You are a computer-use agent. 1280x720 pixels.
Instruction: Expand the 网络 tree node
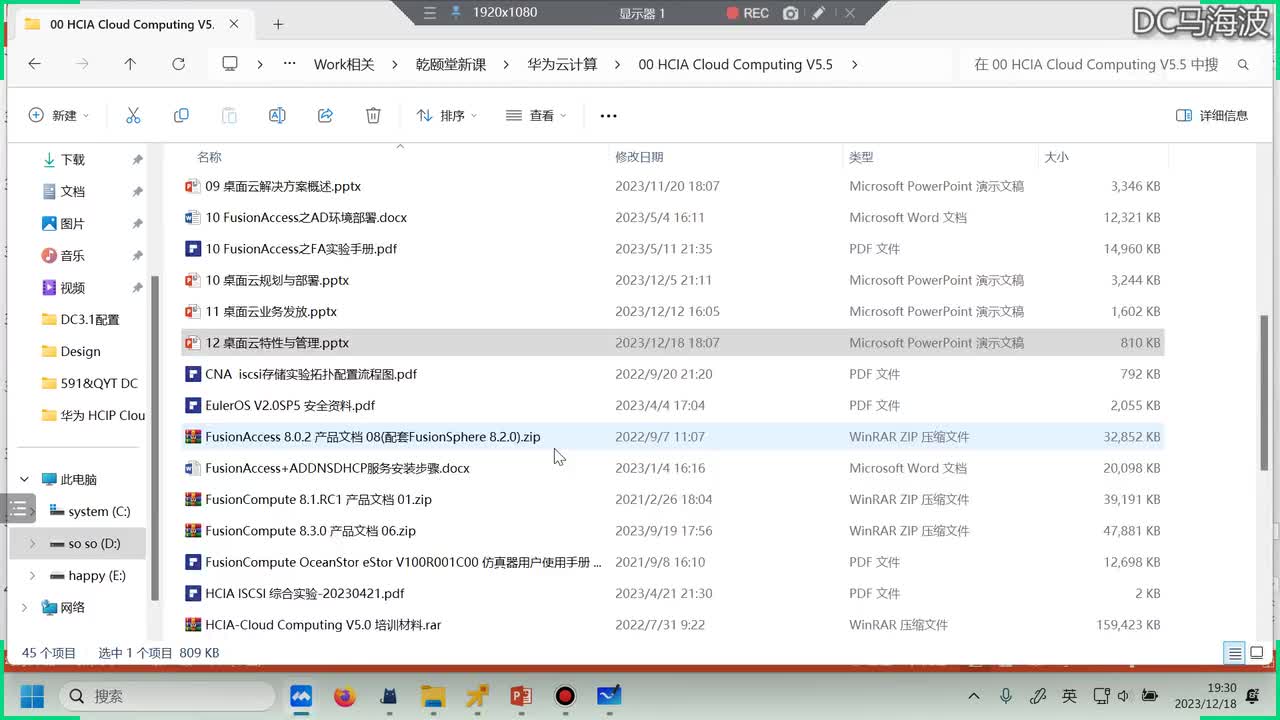coord(25,608)
